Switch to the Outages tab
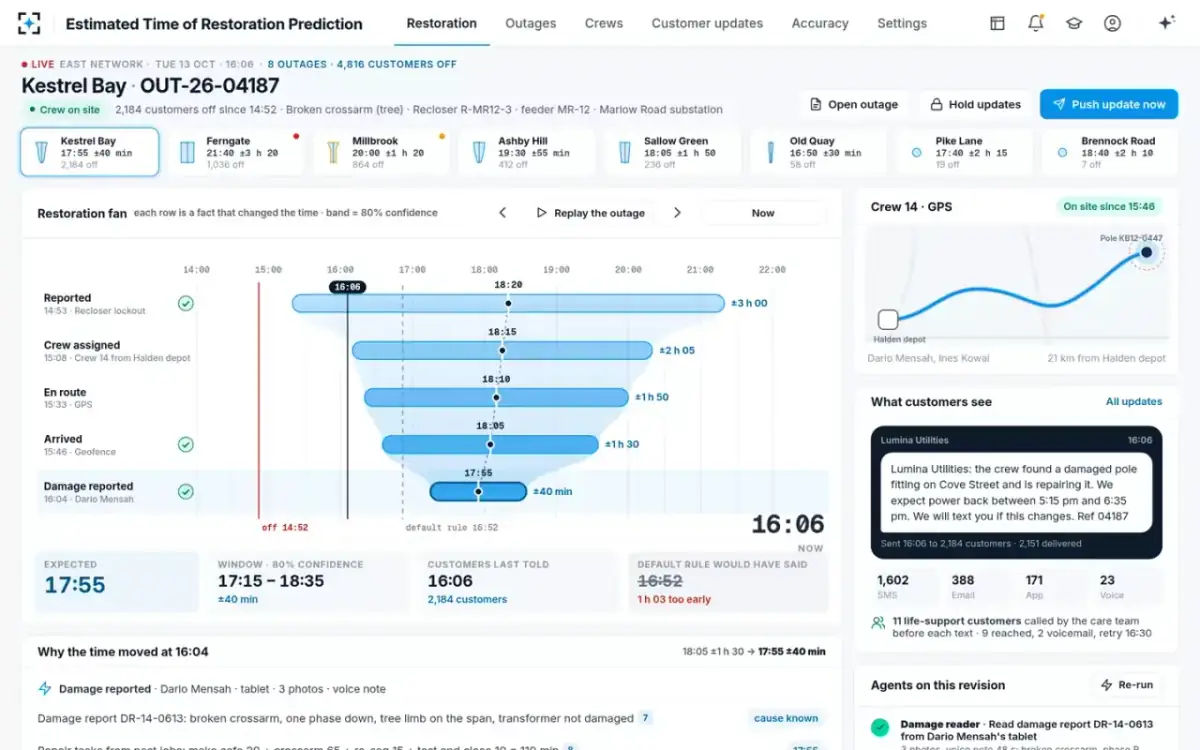 coord(530,23)
